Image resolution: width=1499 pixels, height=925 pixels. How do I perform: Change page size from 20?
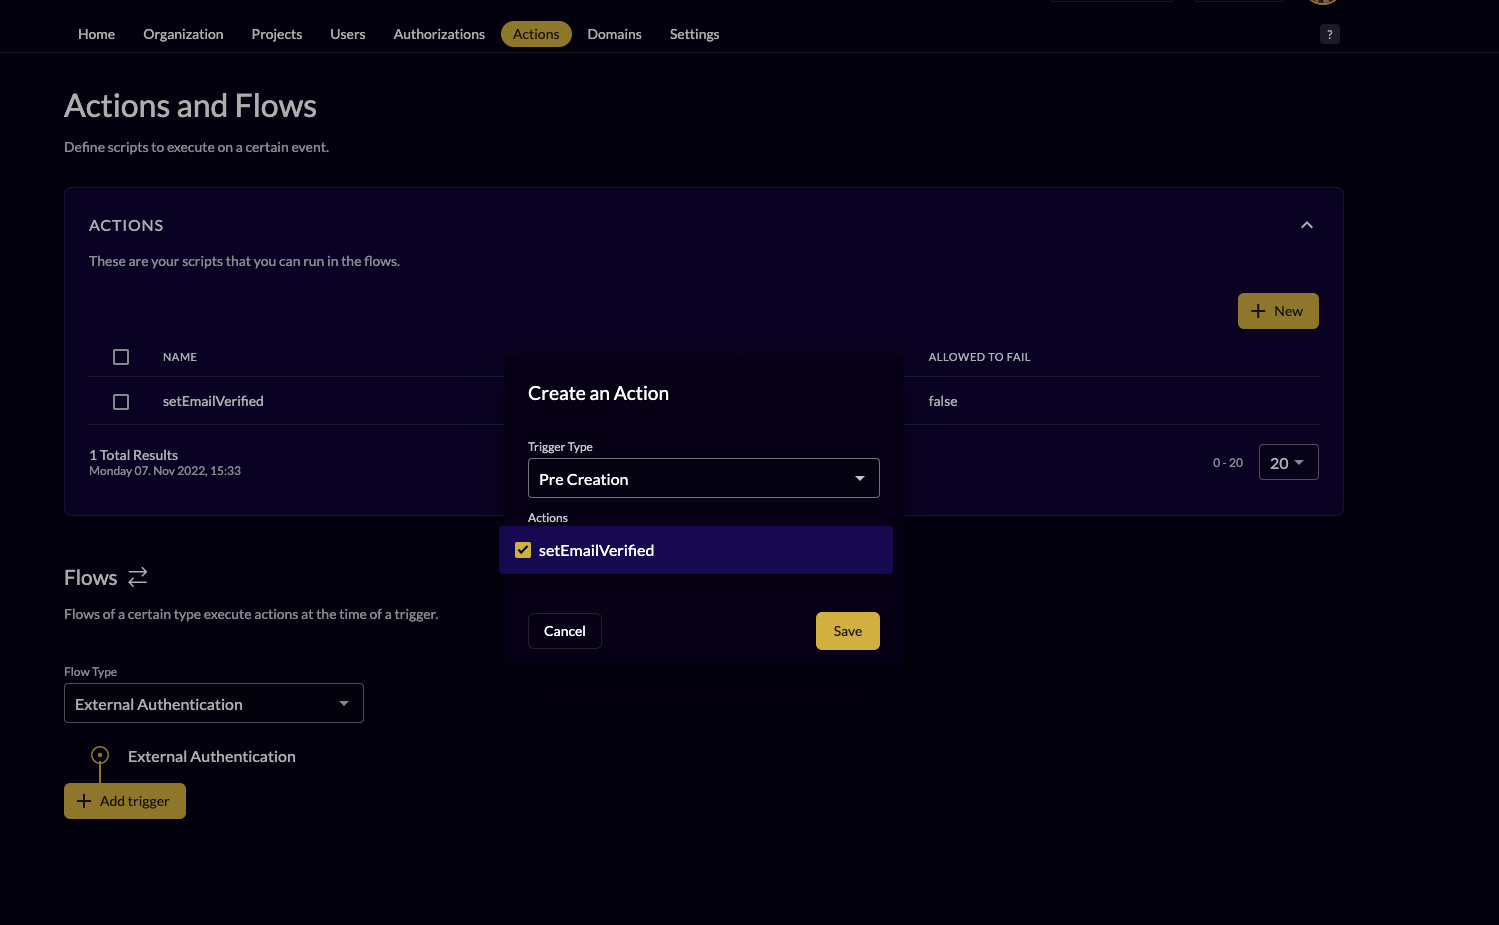[1287, 463]
